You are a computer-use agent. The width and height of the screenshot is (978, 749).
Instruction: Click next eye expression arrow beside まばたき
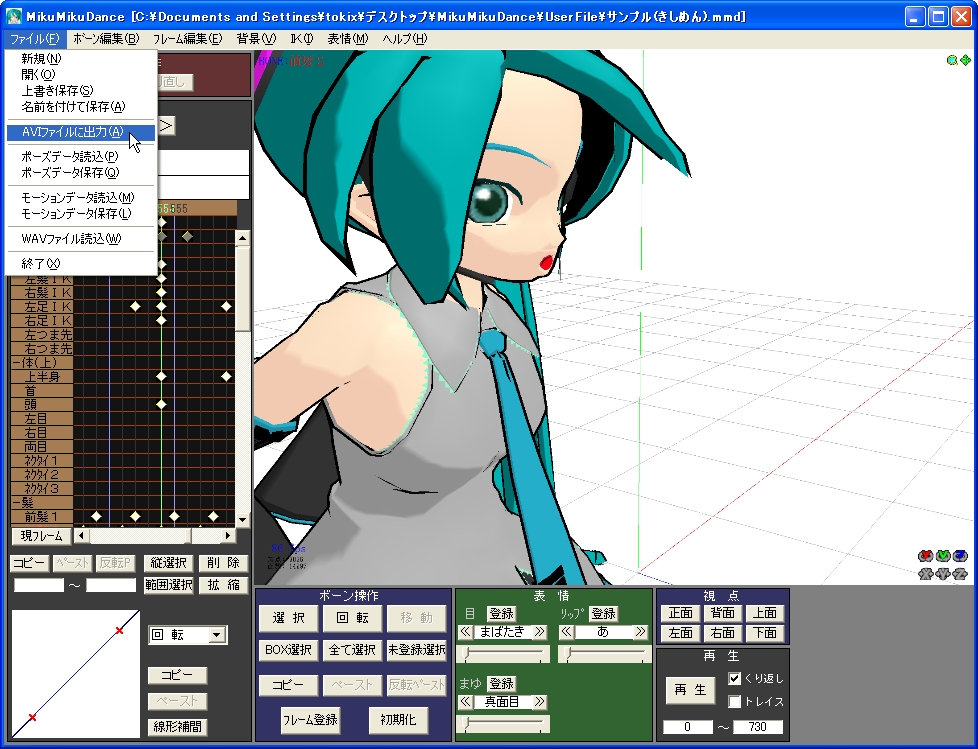pyautogui.click(x=540, y=632)
